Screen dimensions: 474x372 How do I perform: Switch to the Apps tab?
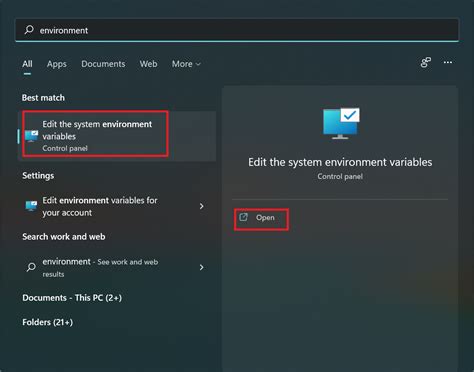click(57, 64)
